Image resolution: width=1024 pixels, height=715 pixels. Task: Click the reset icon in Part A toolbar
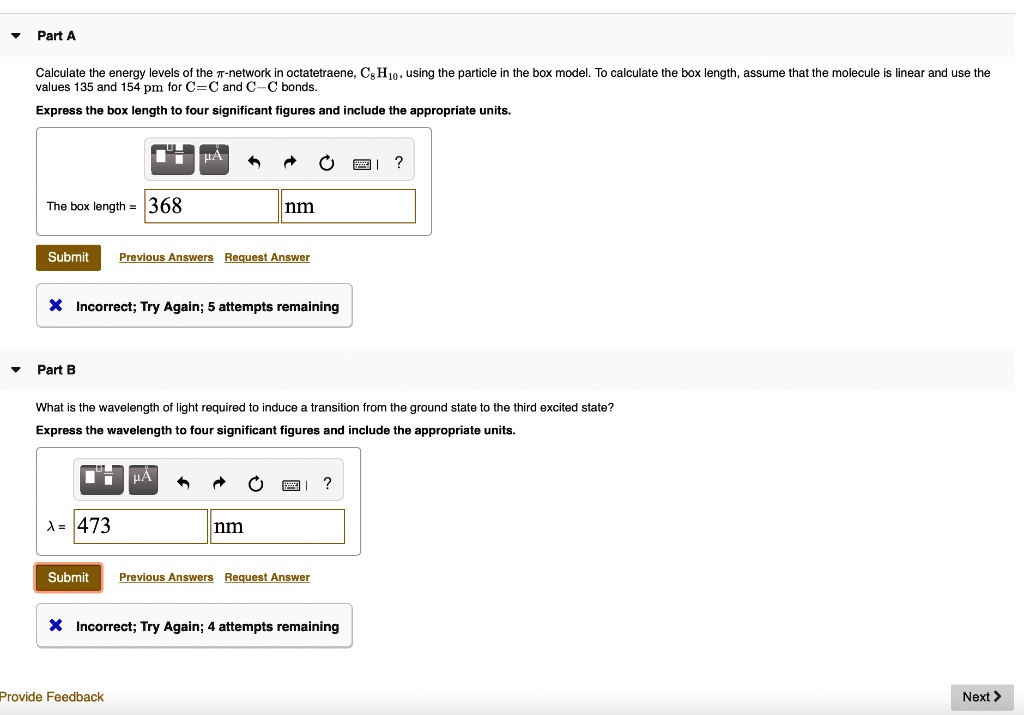click(x=326, y=162)
